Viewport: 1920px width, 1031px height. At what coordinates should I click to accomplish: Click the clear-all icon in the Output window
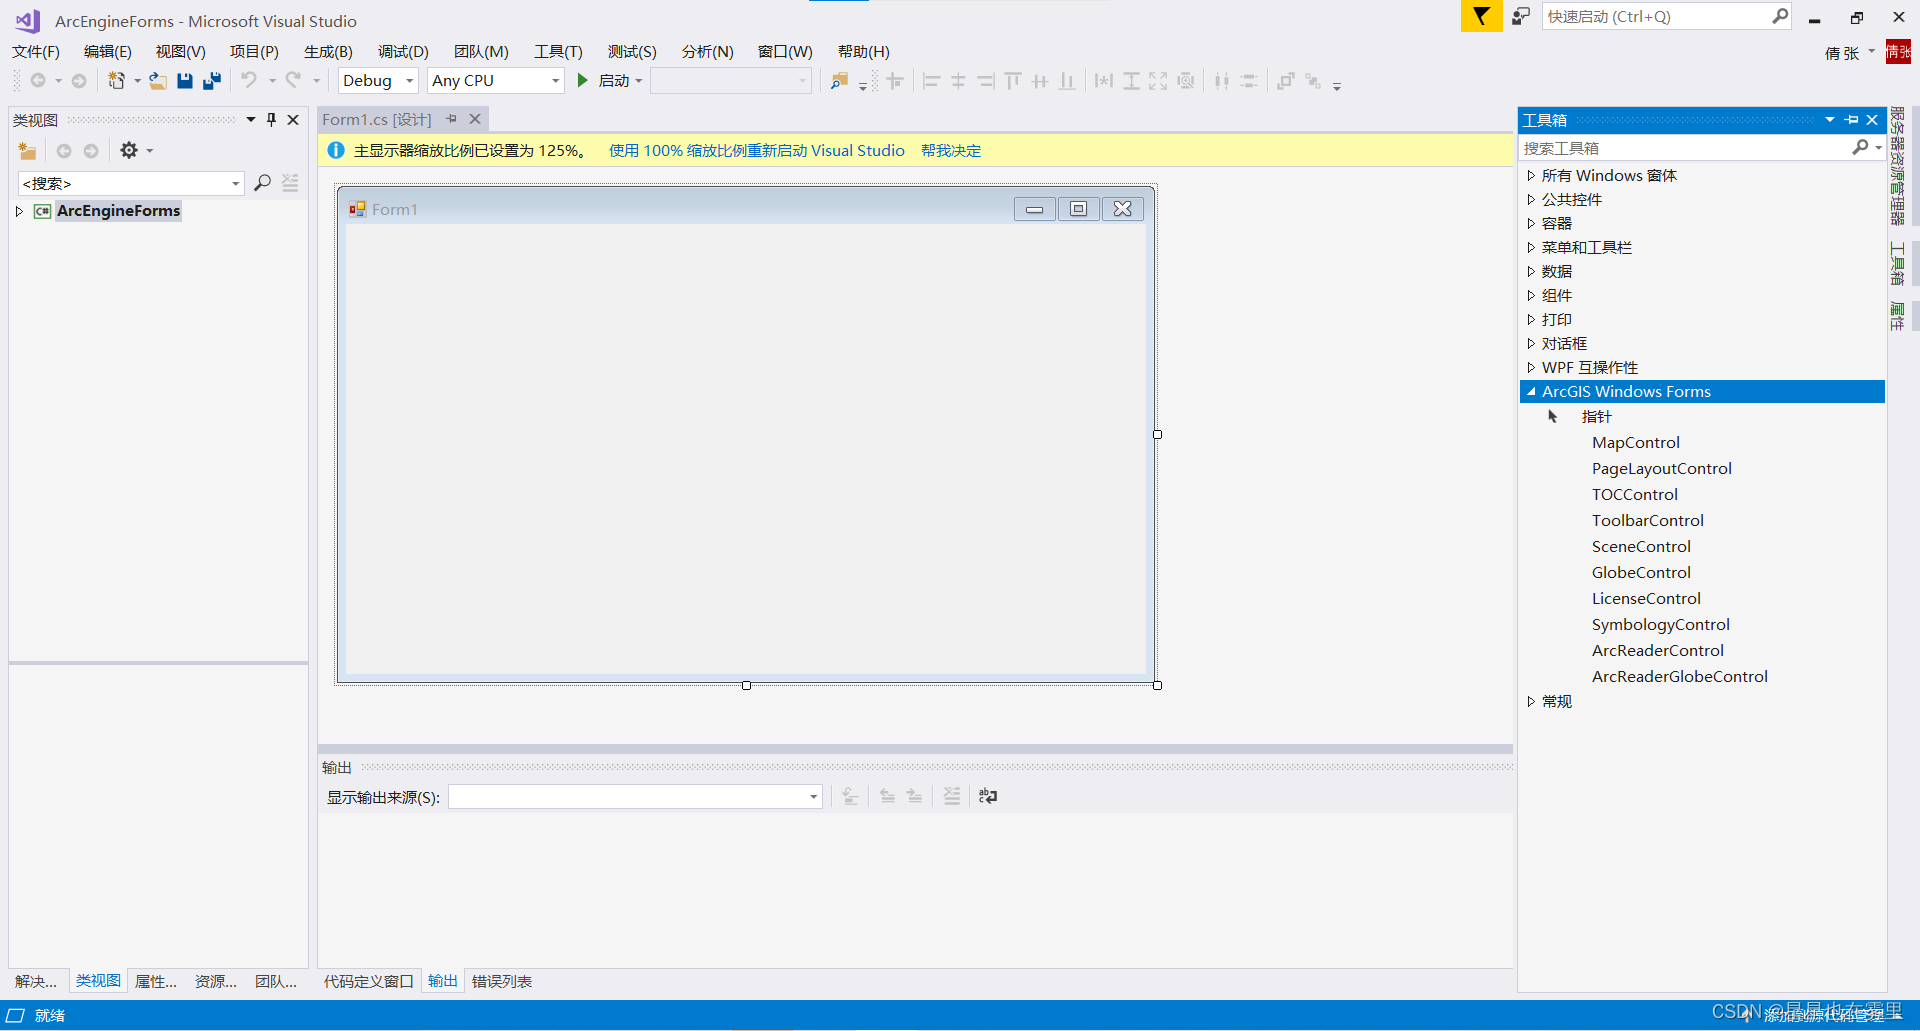952,796
